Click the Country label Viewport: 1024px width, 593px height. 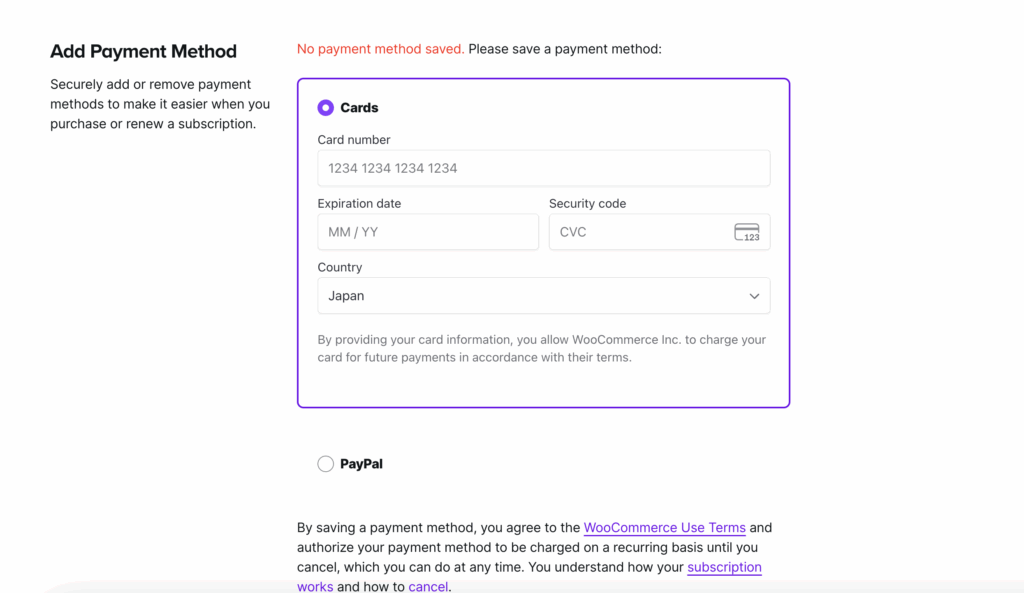(x=340, y=267)
